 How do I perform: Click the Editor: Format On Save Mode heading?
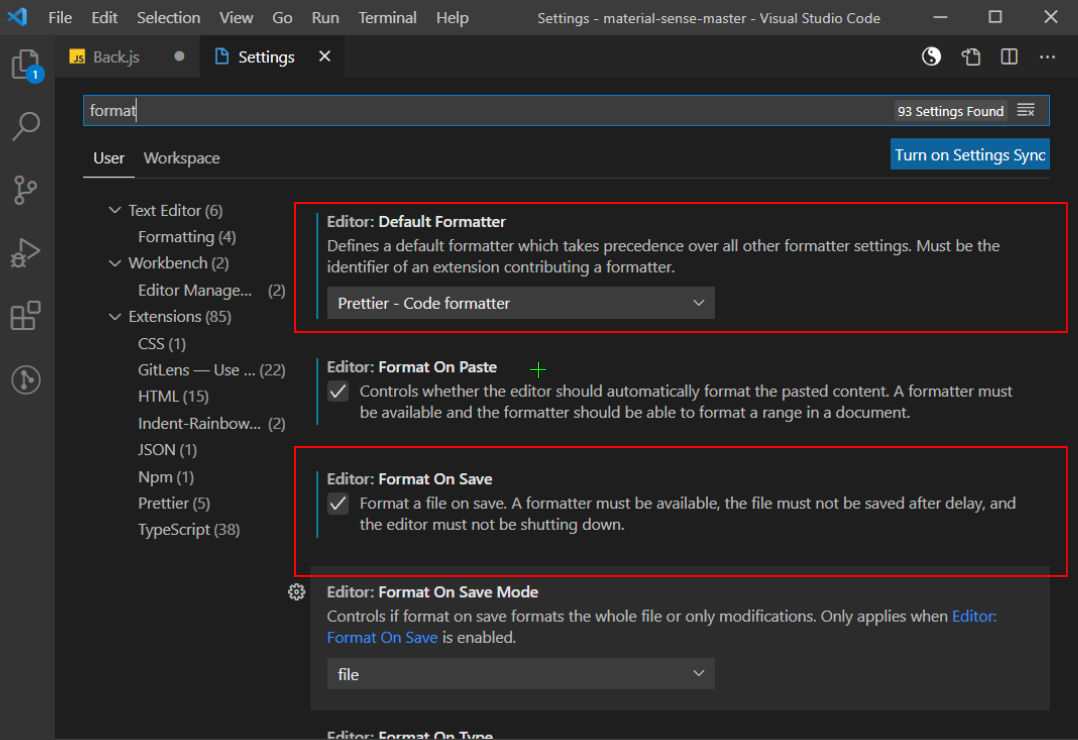(432, 592)
